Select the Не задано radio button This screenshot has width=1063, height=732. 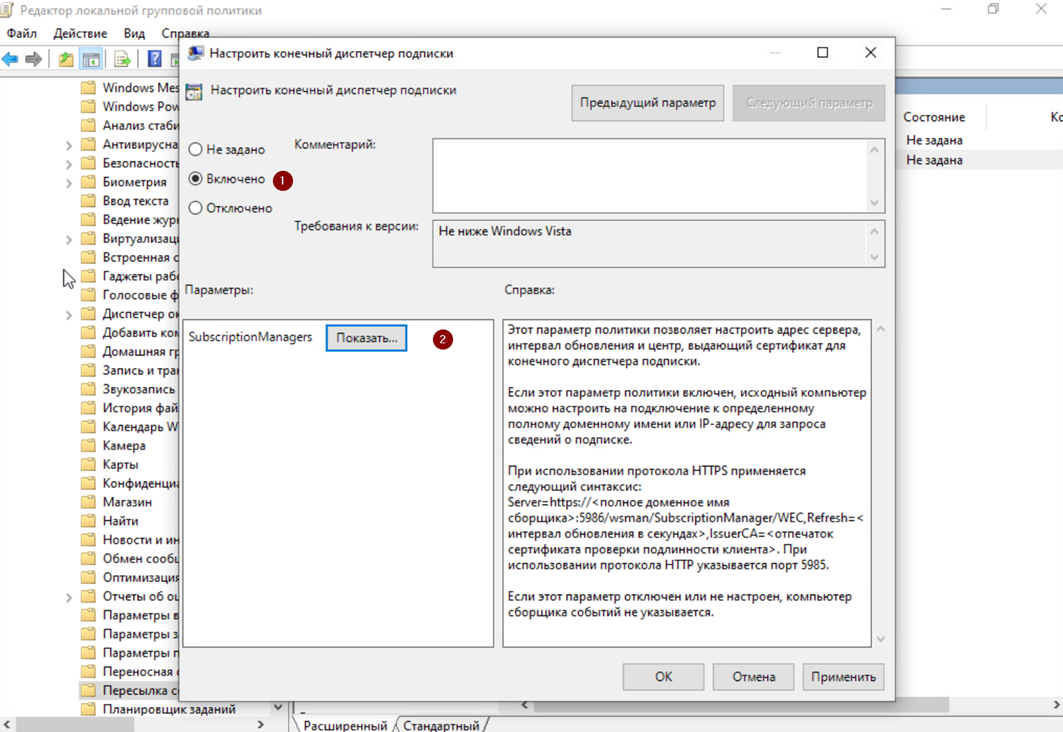[196, 150]
